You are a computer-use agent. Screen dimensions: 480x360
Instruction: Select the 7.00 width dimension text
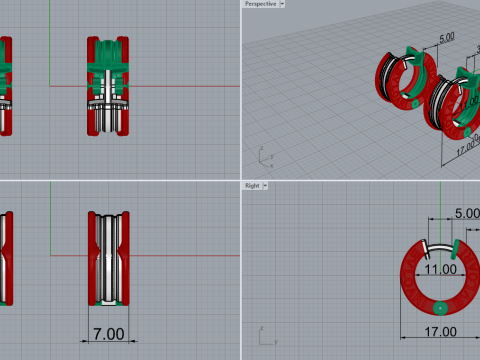click(x=109, y=334)
